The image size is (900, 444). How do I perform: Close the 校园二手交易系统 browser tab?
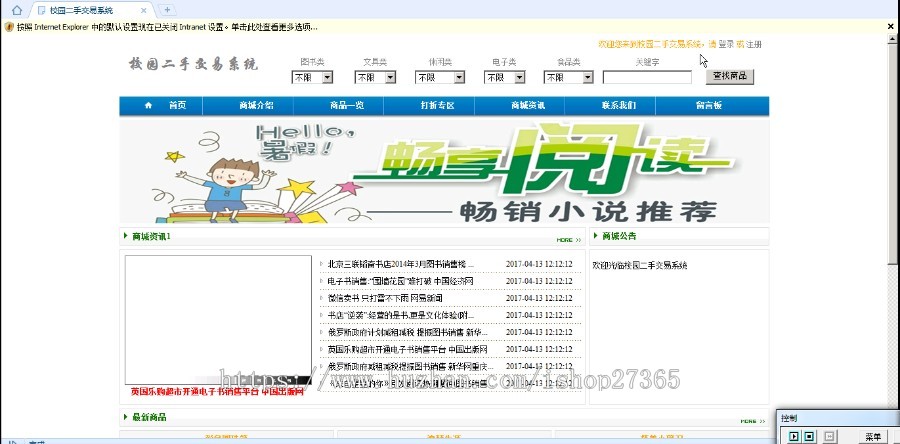(143, 10)
